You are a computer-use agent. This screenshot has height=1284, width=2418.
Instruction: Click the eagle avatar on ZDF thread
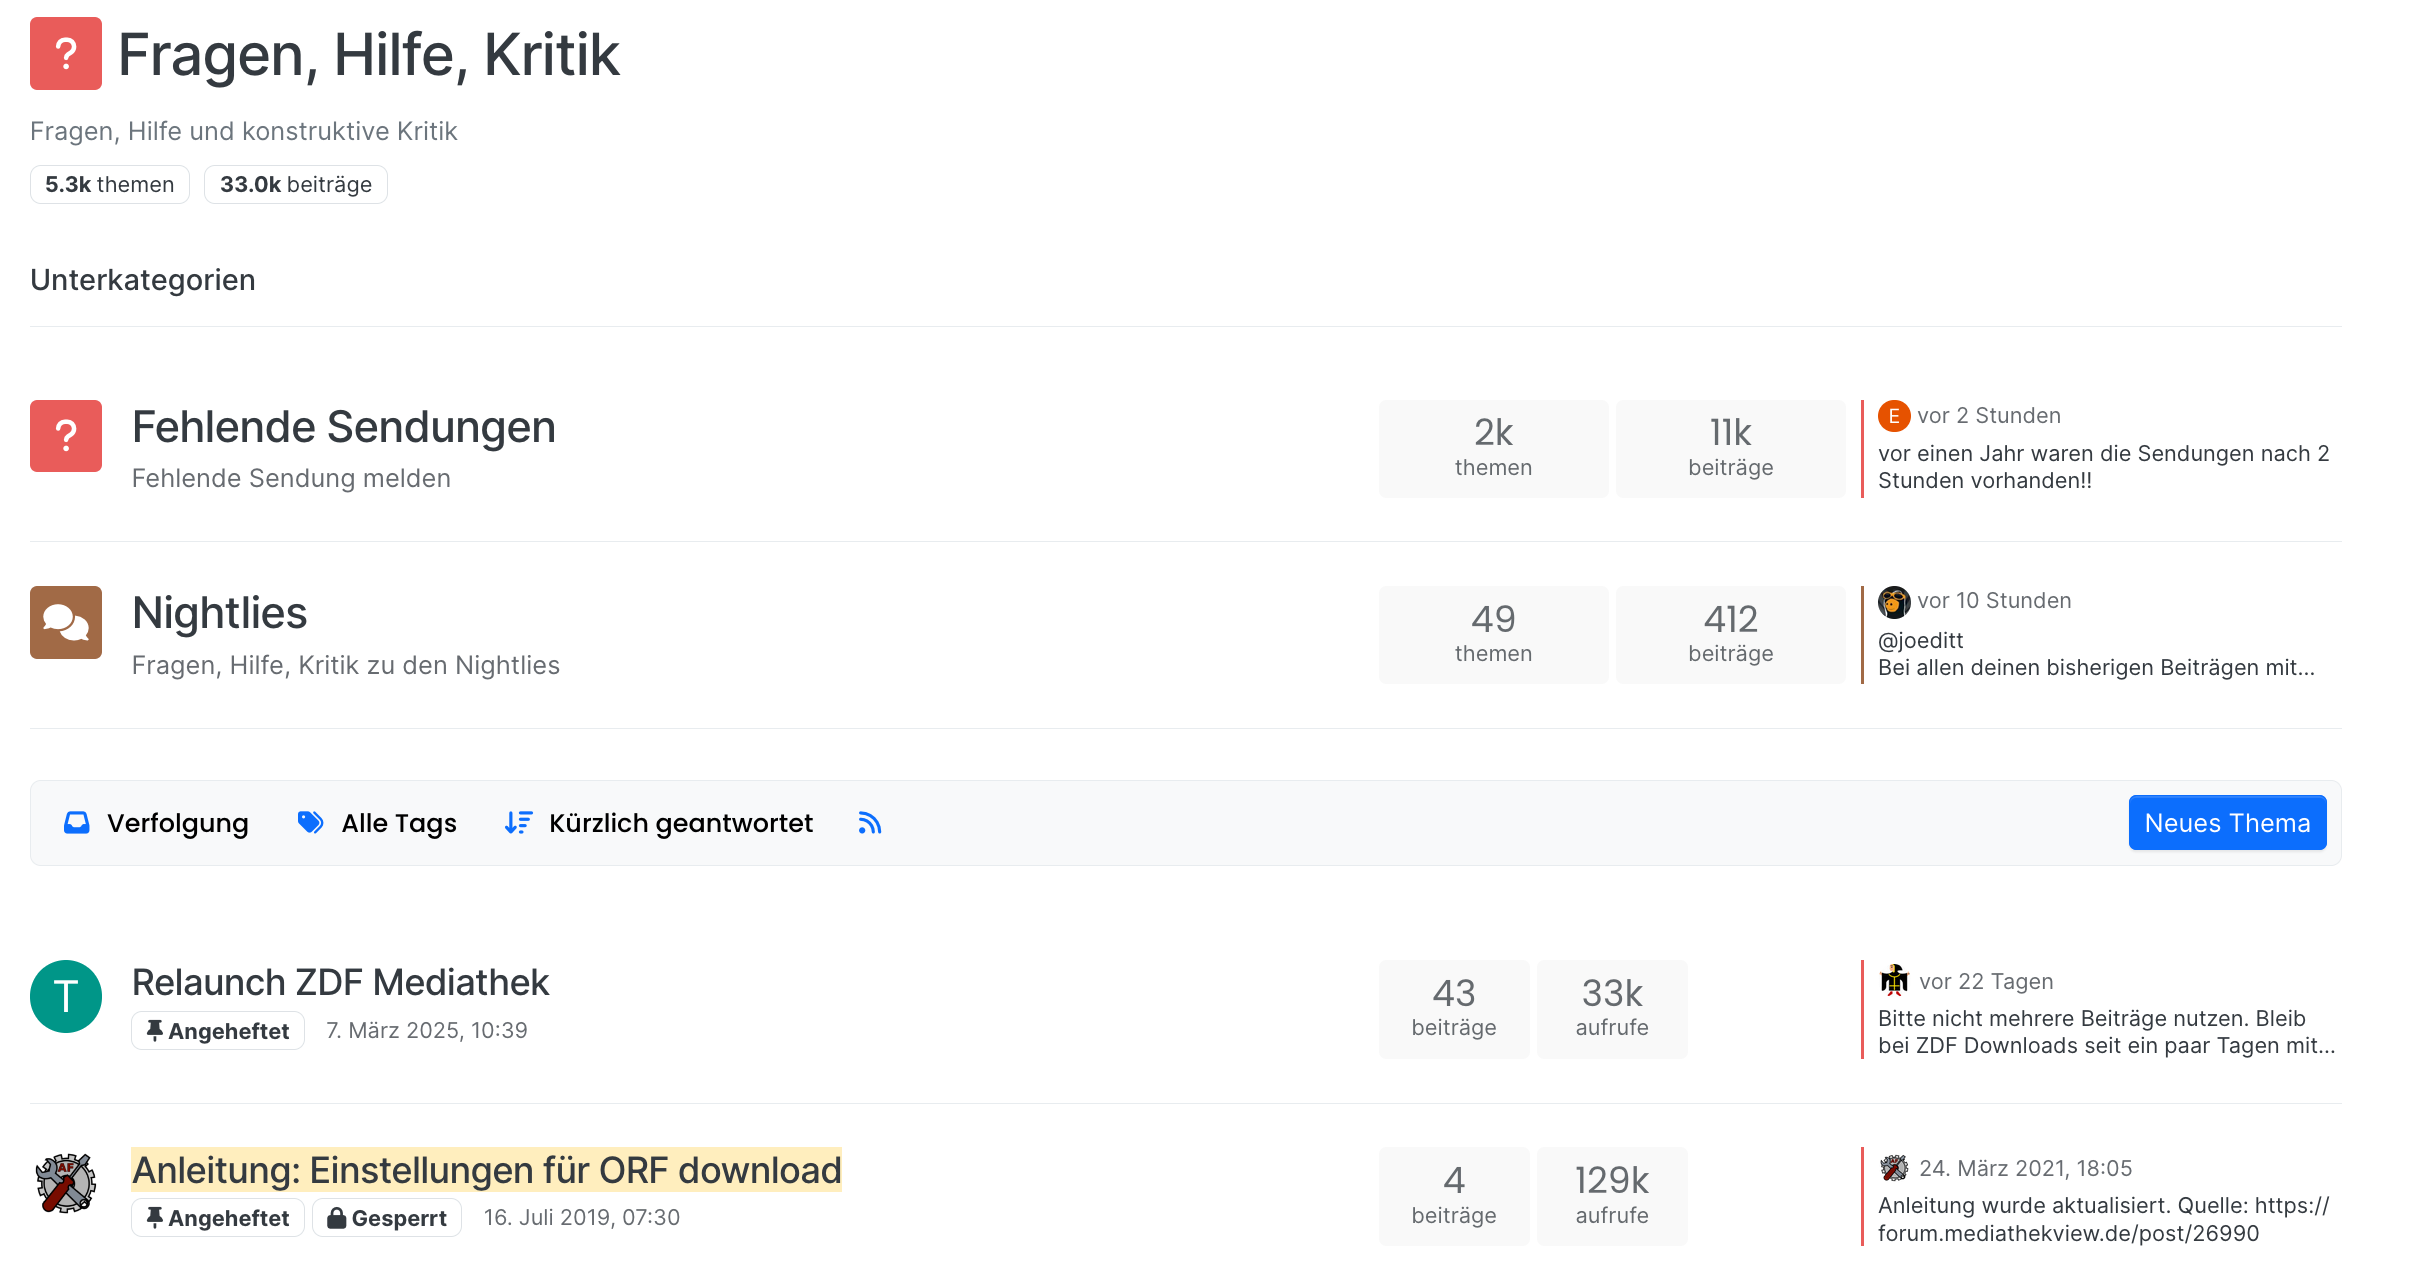1894,981
